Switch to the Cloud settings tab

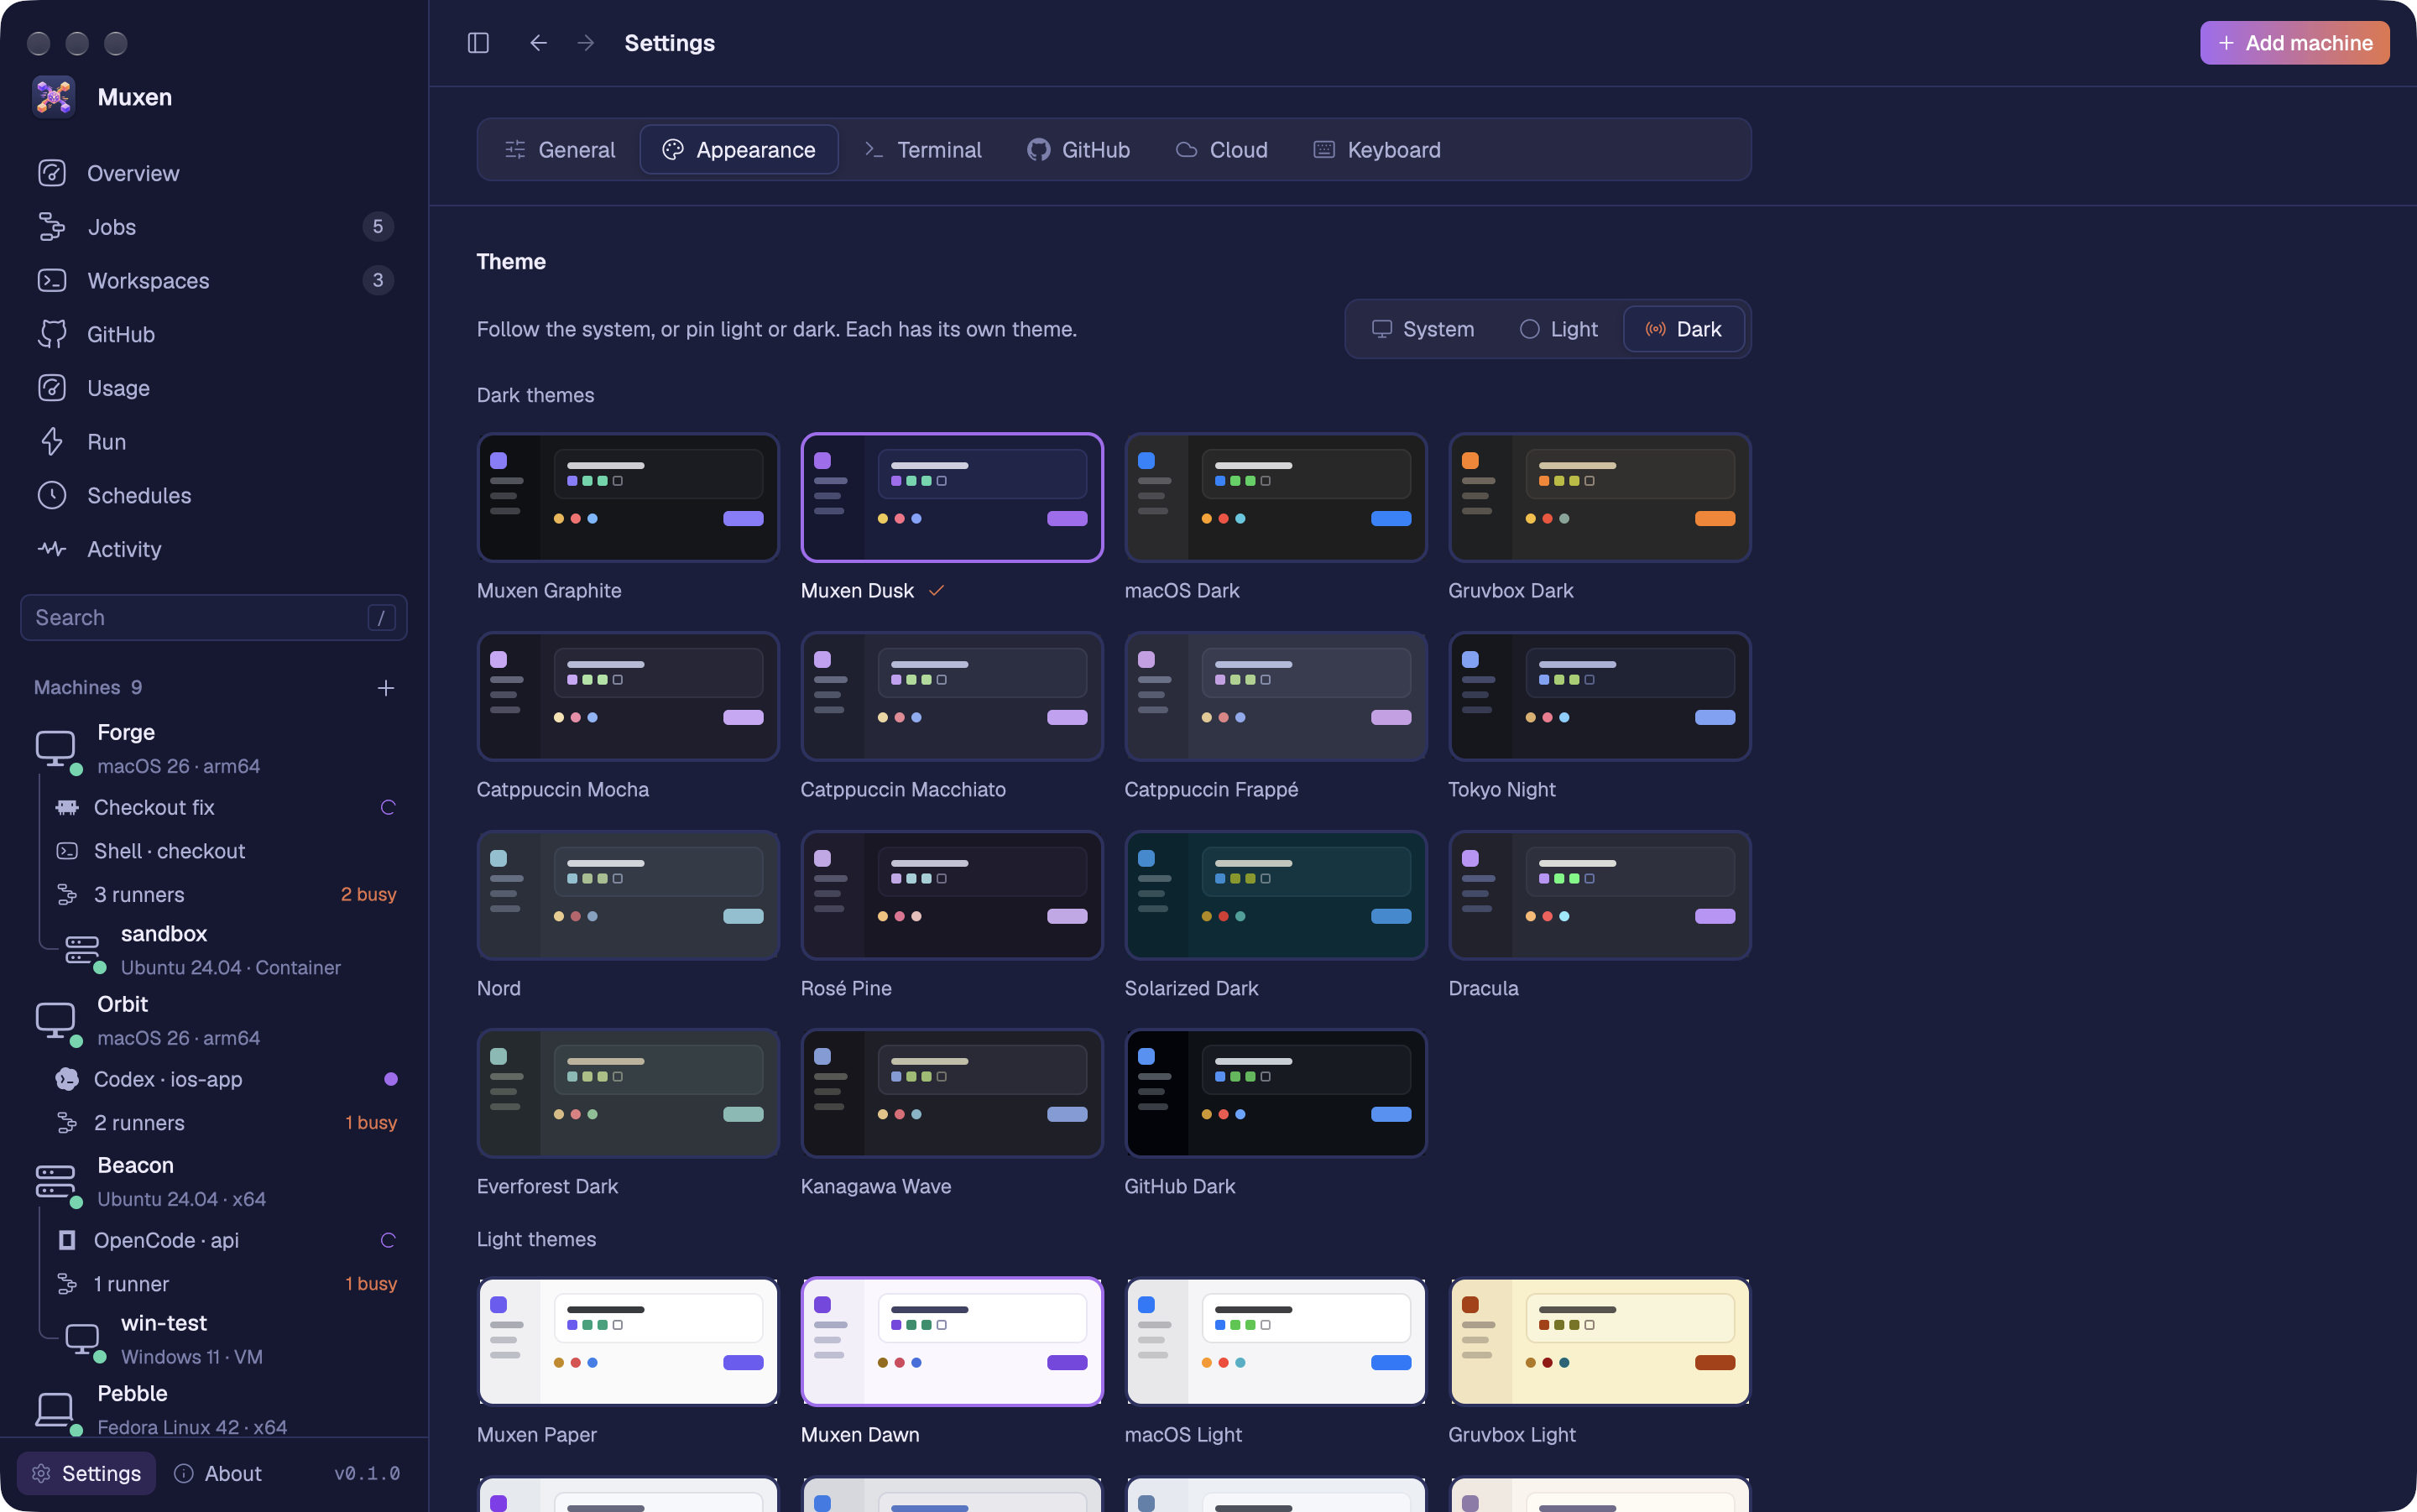pyautogui.click(x=1221, y=150)
